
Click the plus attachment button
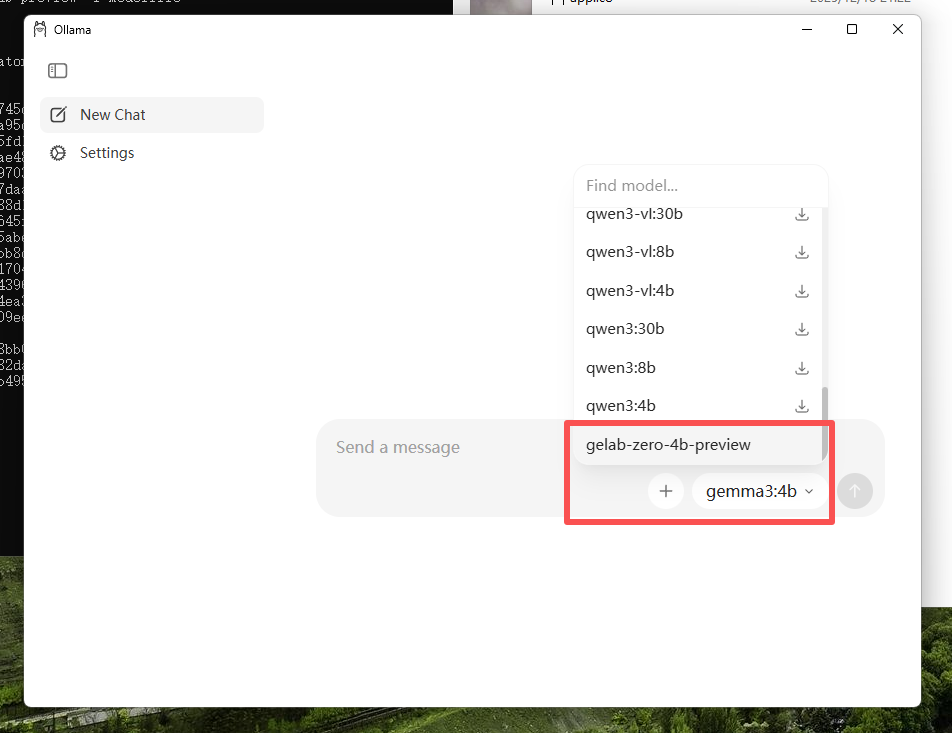[x=666, y=491]
